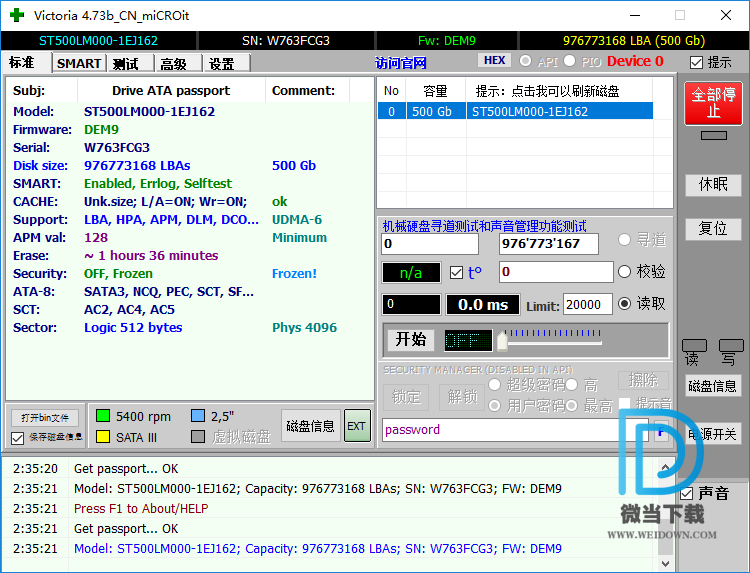Click the start LBA field showing 0
Screen dimensions: 750x573
[430, 244]
